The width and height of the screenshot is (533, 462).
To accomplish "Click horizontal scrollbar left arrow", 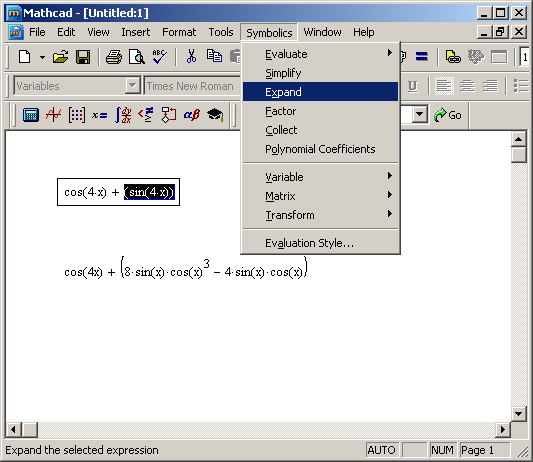I will (x=13, y=430).
